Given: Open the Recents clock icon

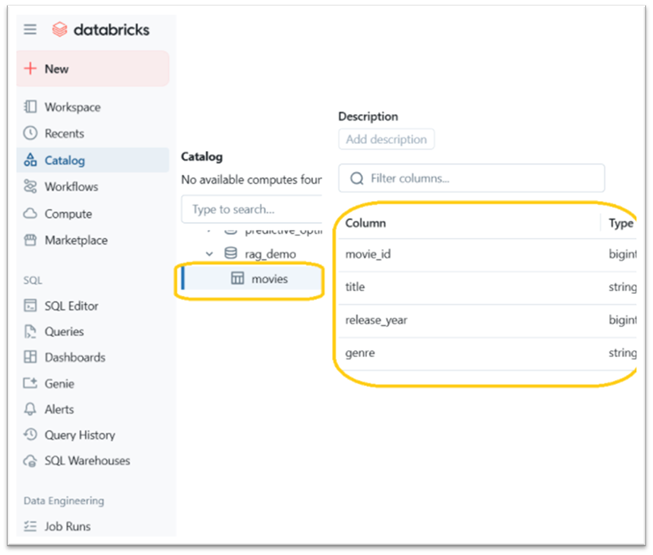Looking at the screenshot, I should [30, 133].
